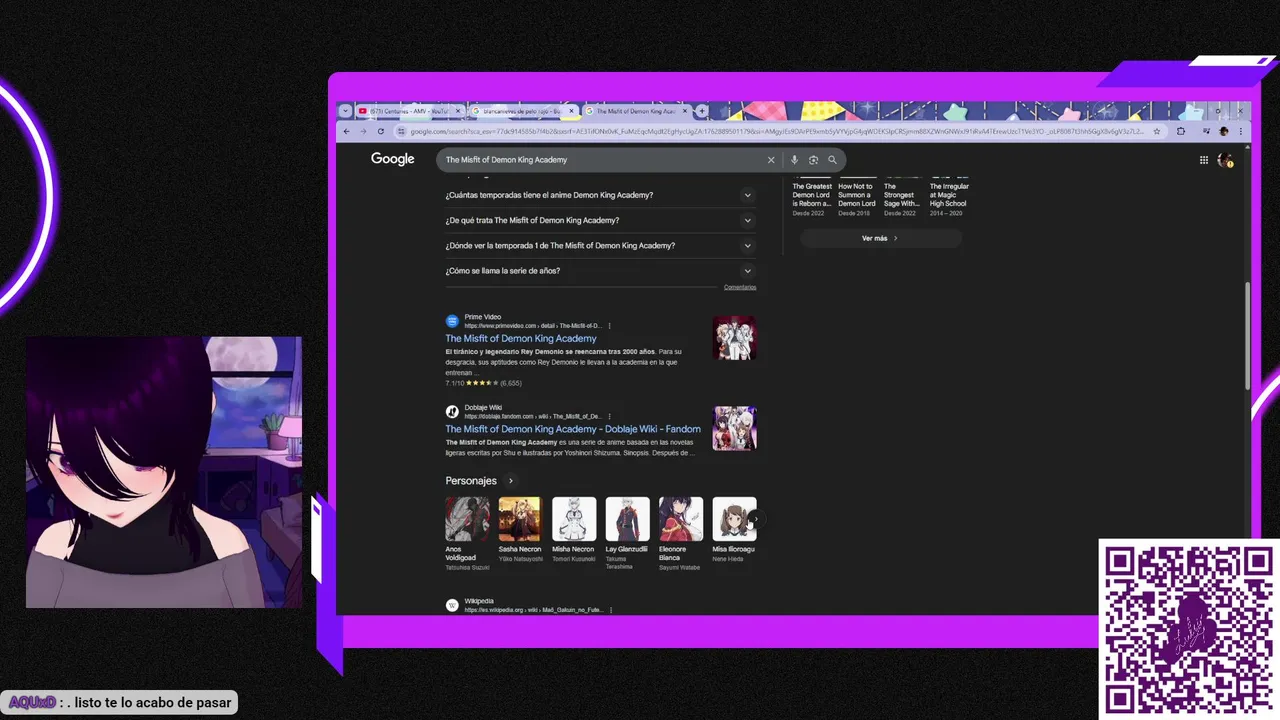The image size is (1280, 720).
Task: Click the 'listo te lo acabo de pasar' chat message
Action: click(153, 703)
